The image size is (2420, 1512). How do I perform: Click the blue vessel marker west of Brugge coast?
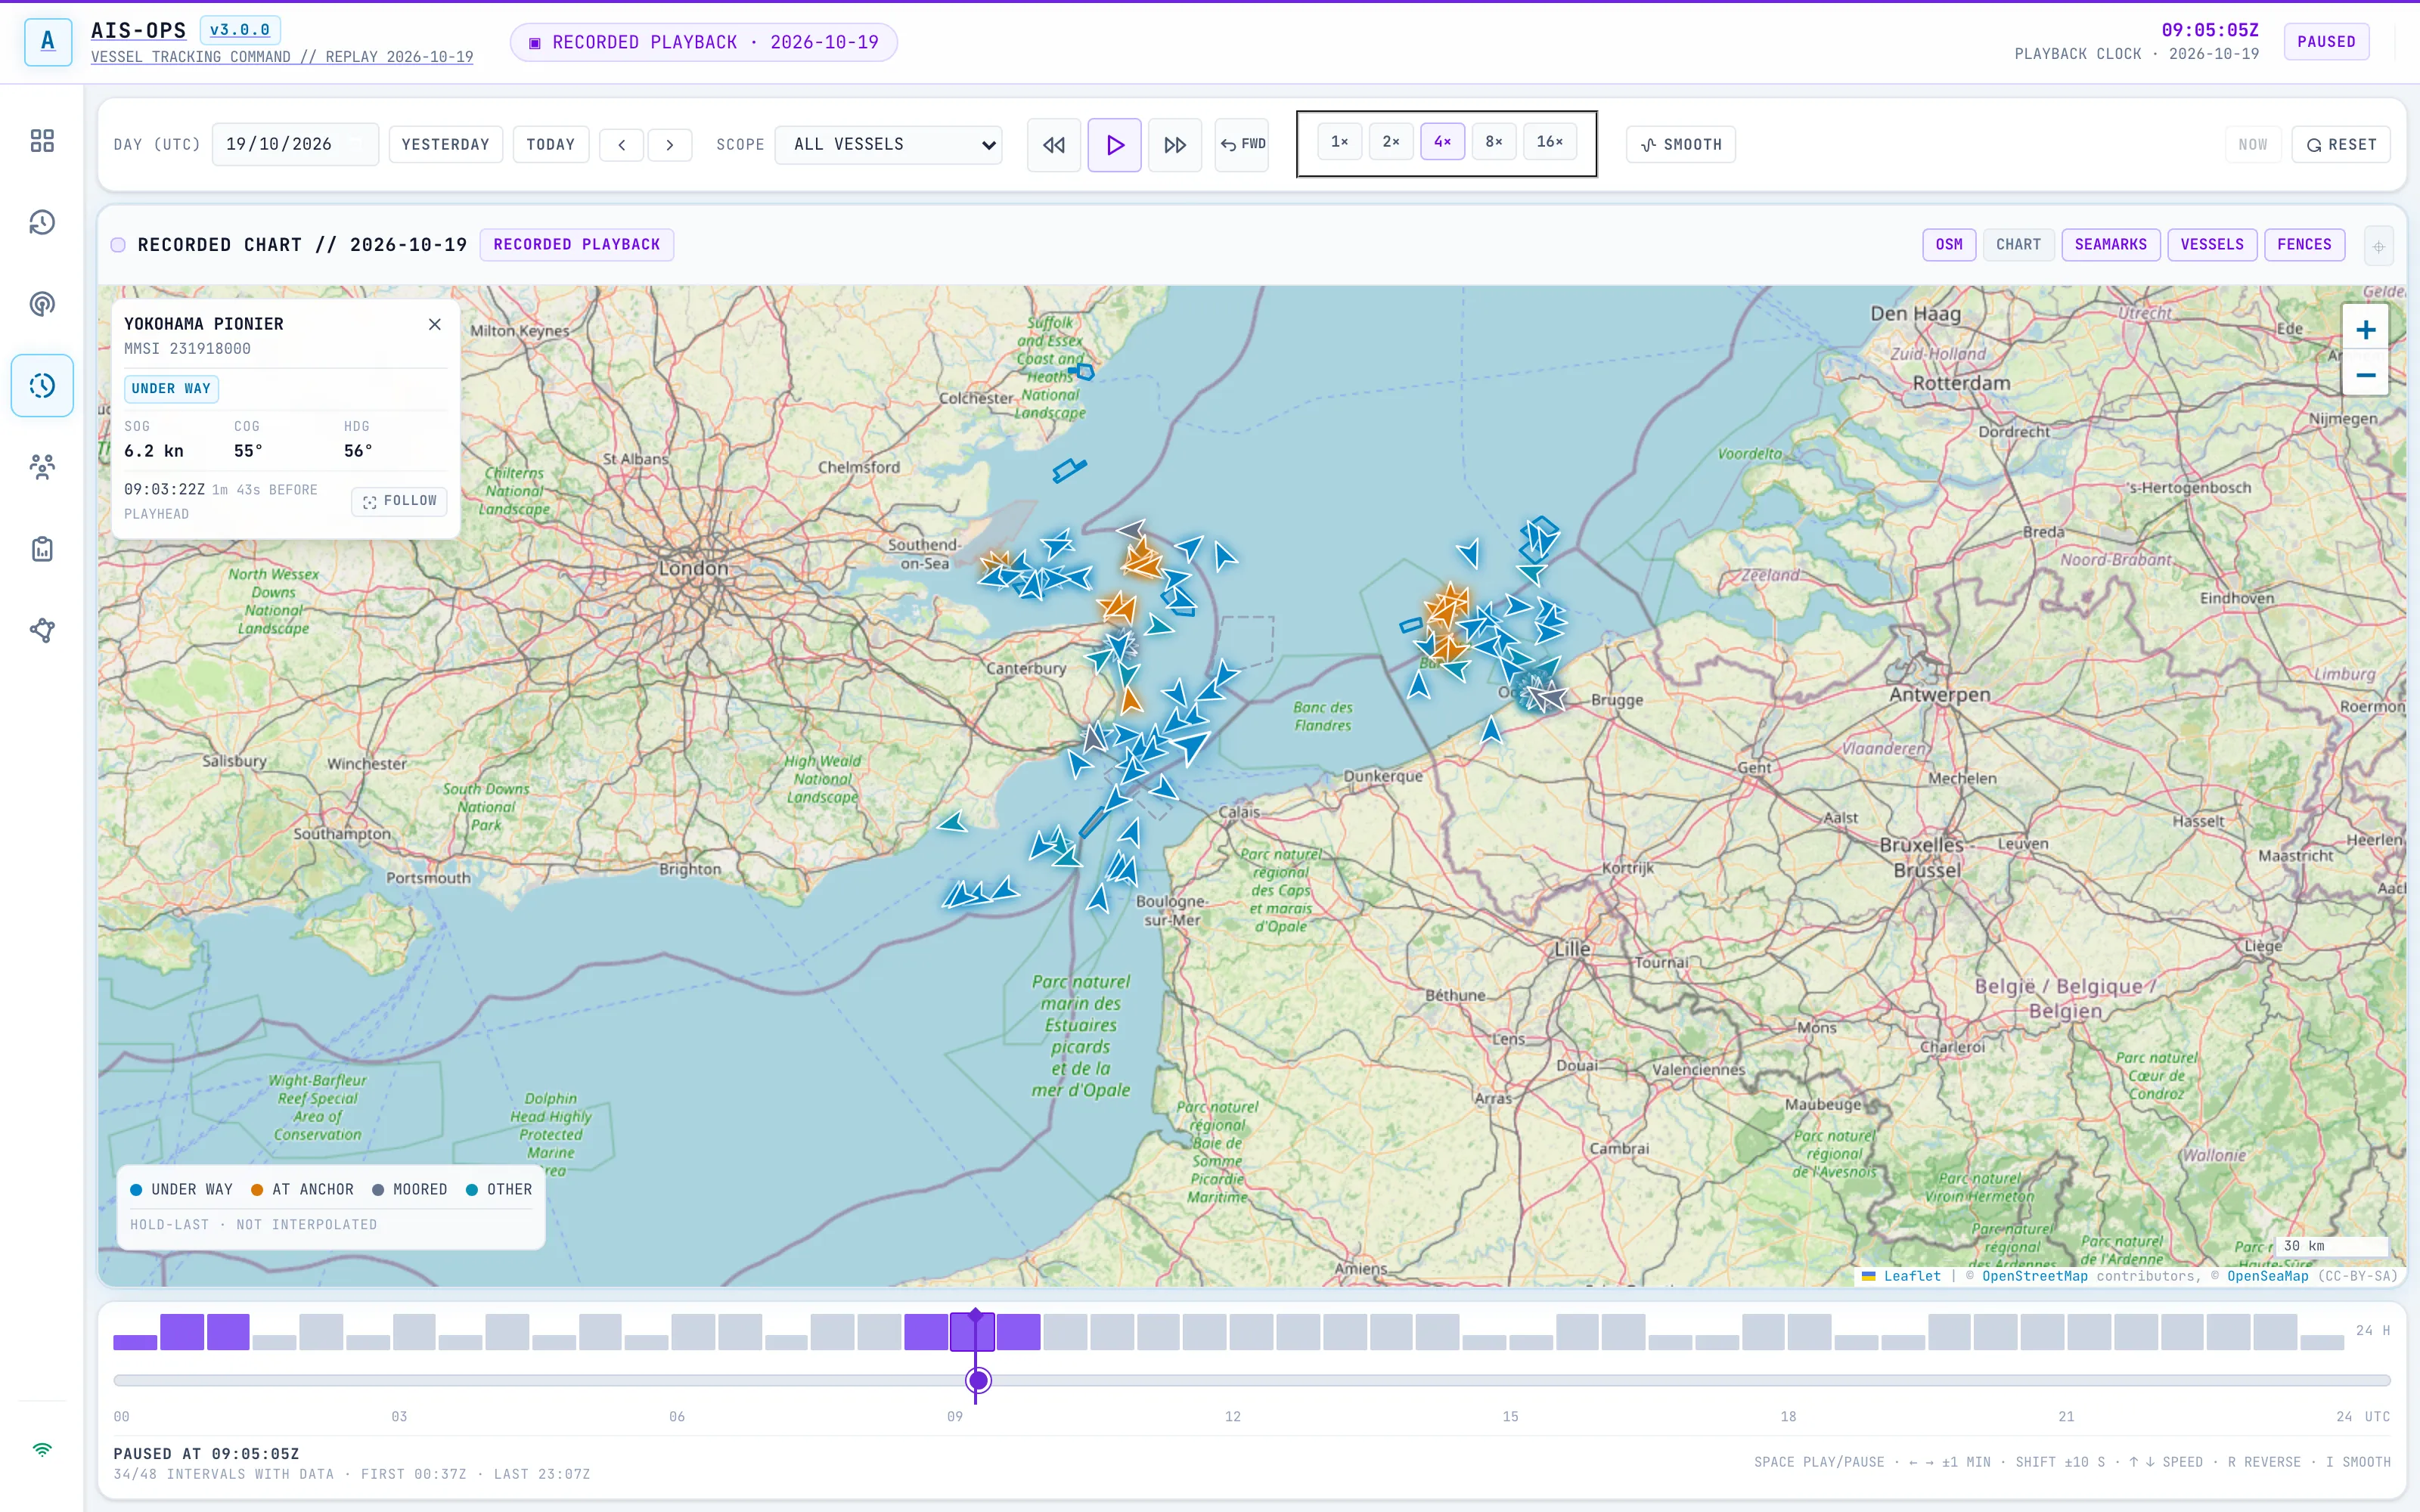click(x=1491, y=730)
